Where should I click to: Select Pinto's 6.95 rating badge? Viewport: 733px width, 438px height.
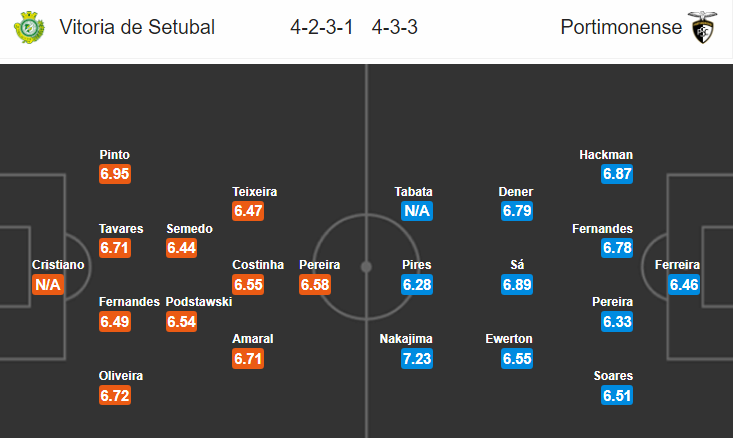pos(115,174)
